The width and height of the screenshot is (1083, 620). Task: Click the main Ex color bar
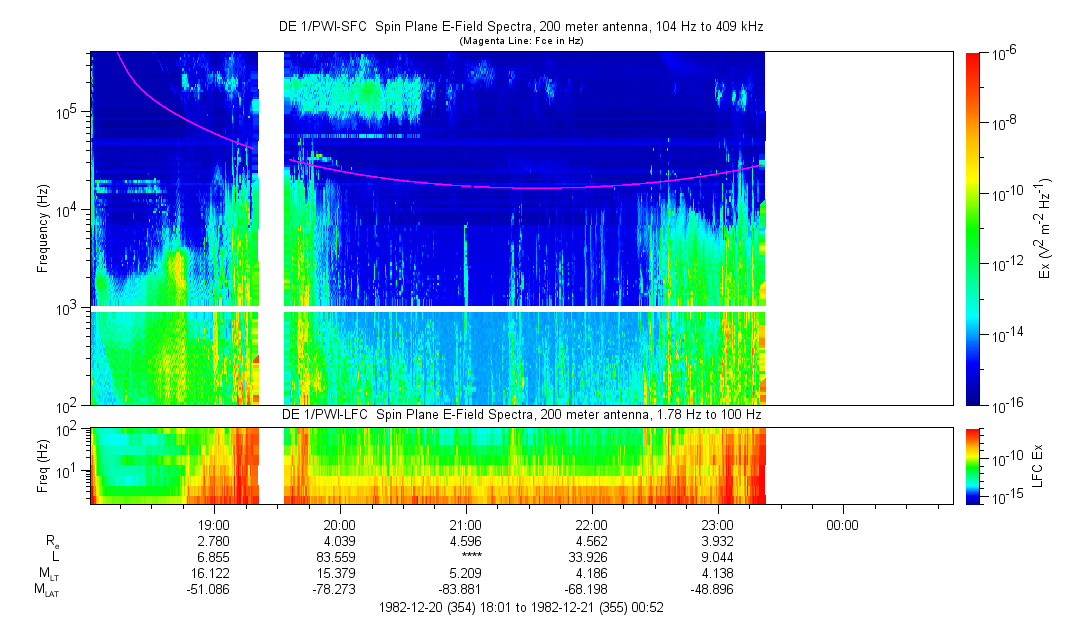click(974, 229)
